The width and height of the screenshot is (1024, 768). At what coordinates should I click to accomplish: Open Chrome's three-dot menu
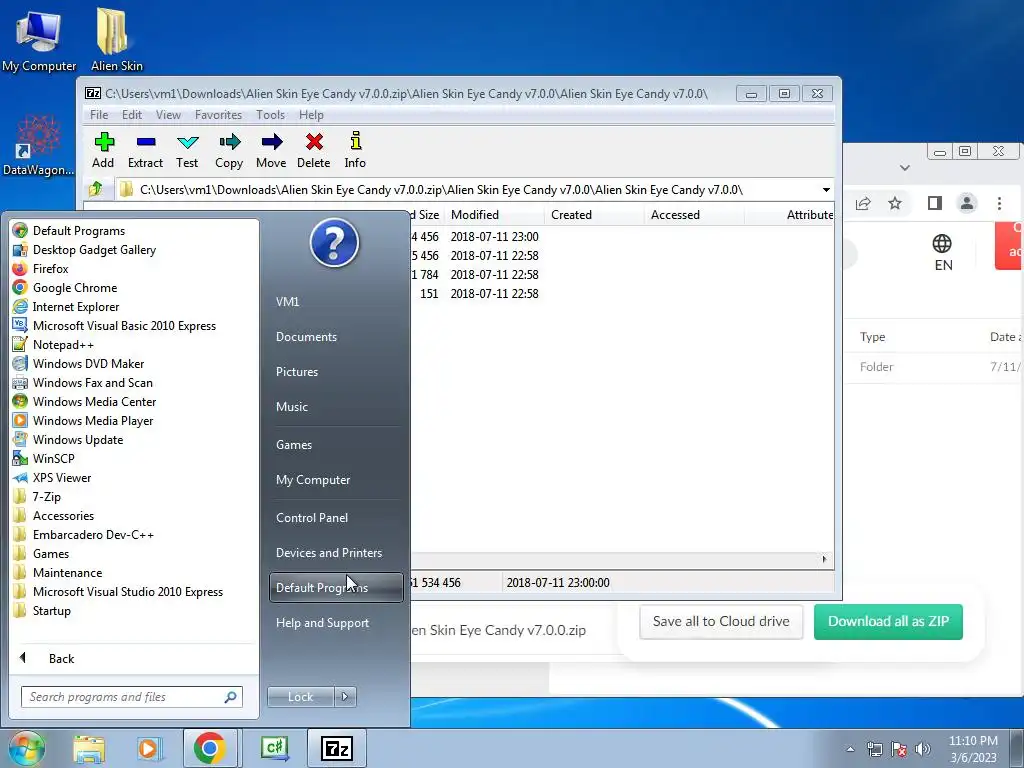coord(999,203)
